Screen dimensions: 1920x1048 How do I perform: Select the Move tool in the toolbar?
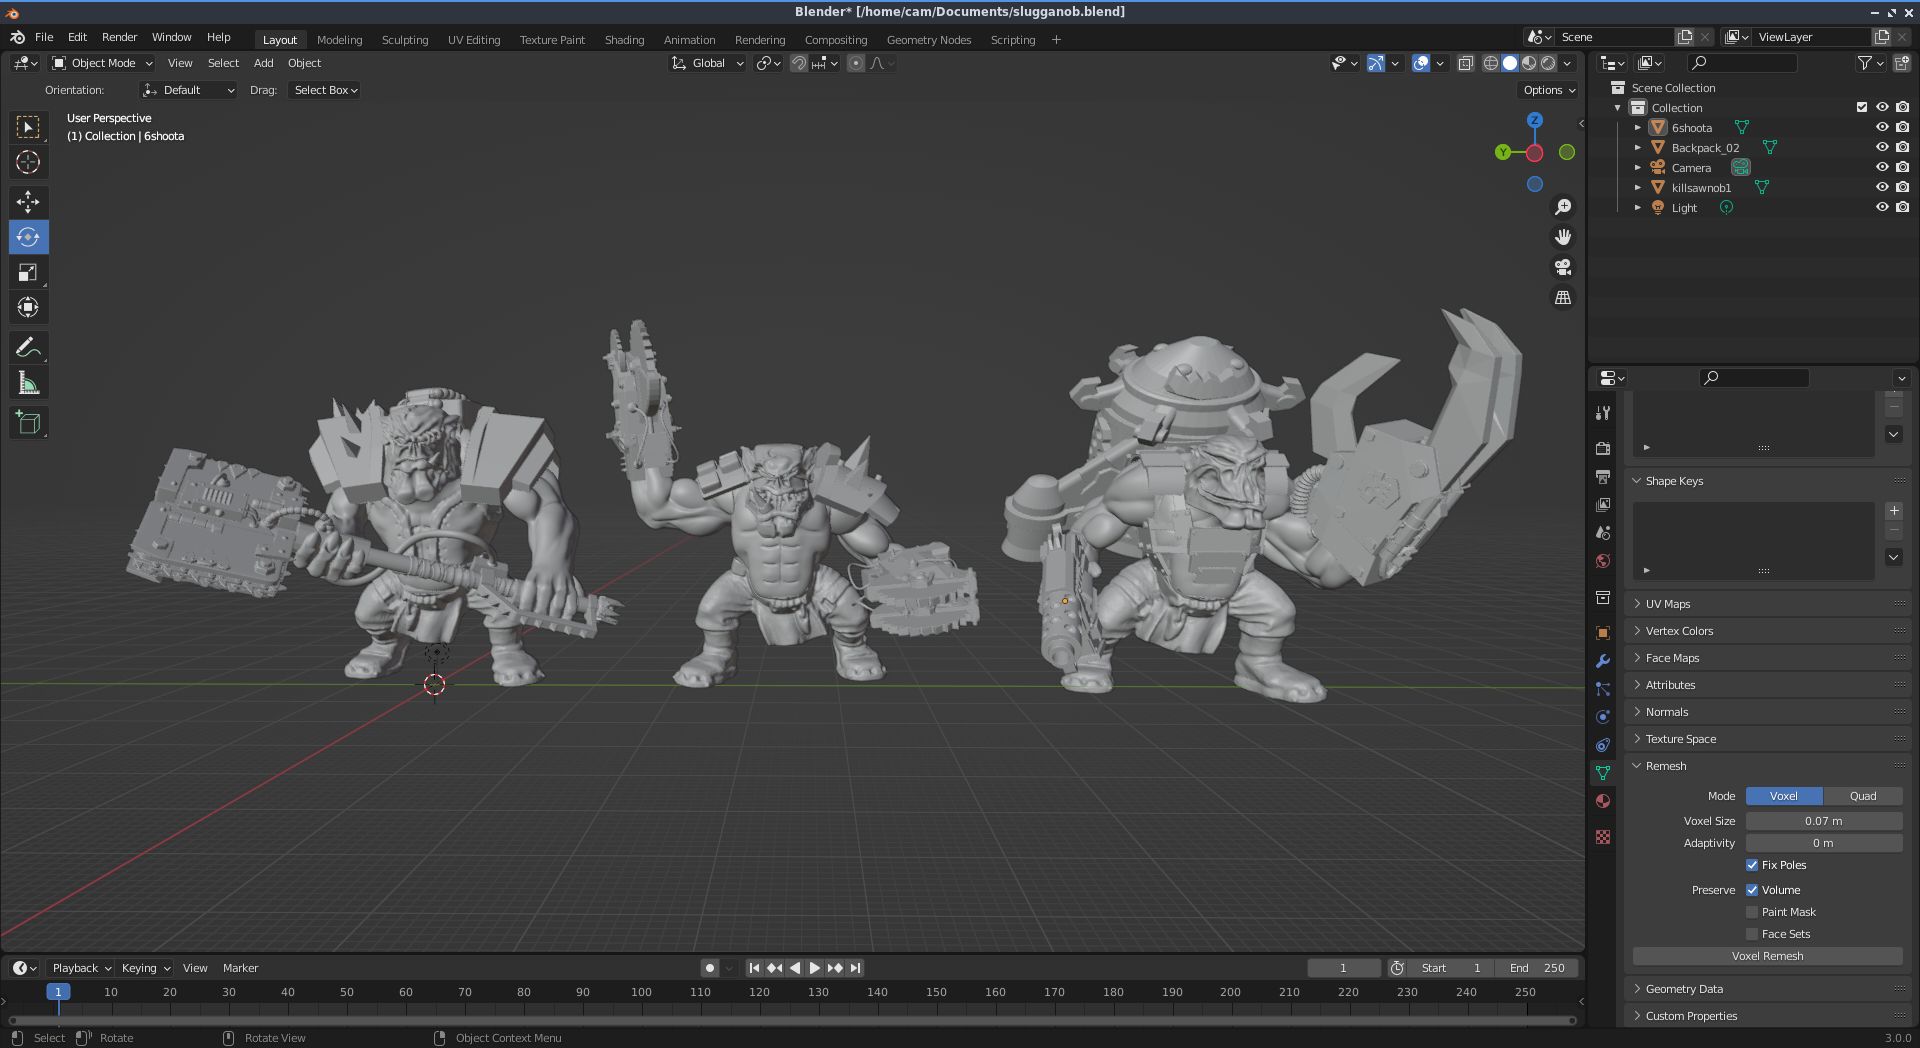tap(28, 202)
